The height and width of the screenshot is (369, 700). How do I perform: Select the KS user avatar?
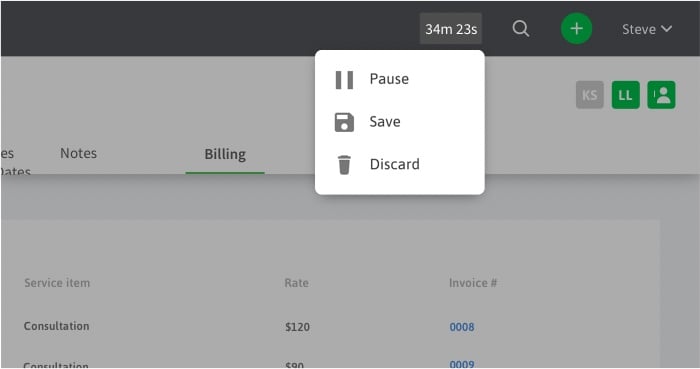coord(590,95)
